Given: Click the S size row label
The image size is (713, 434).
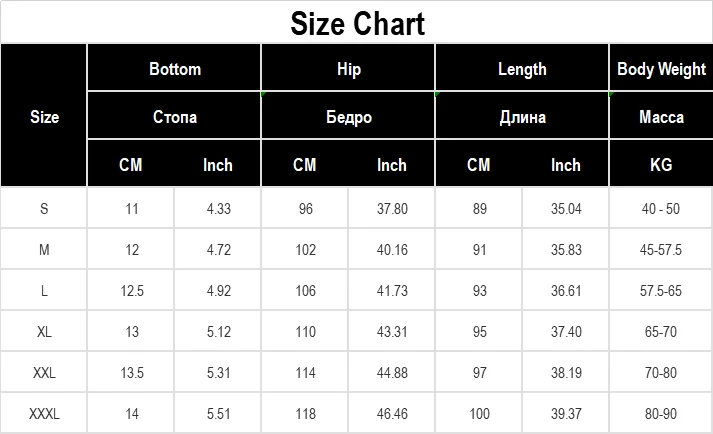Looking at the screenshot, I should 45,209.
